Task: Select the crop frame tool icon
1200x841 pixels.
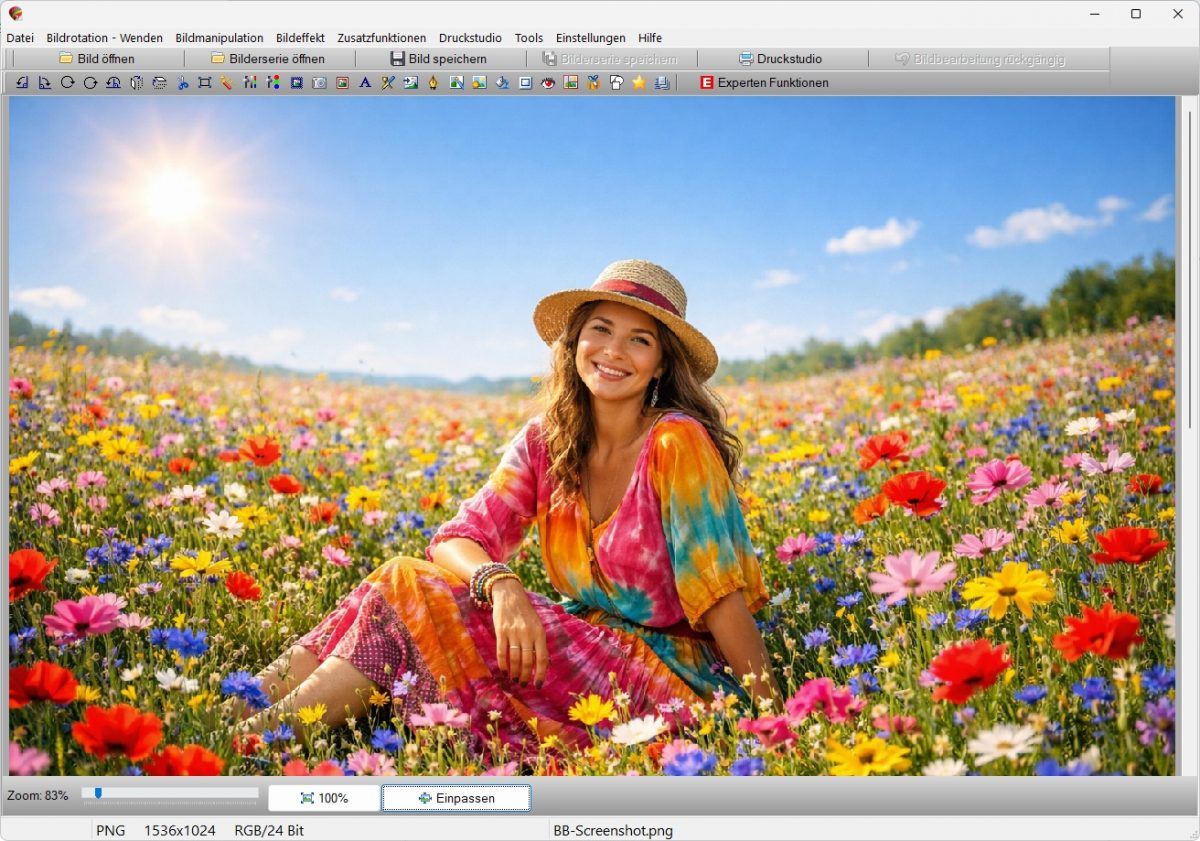Action: coord(204,83)
